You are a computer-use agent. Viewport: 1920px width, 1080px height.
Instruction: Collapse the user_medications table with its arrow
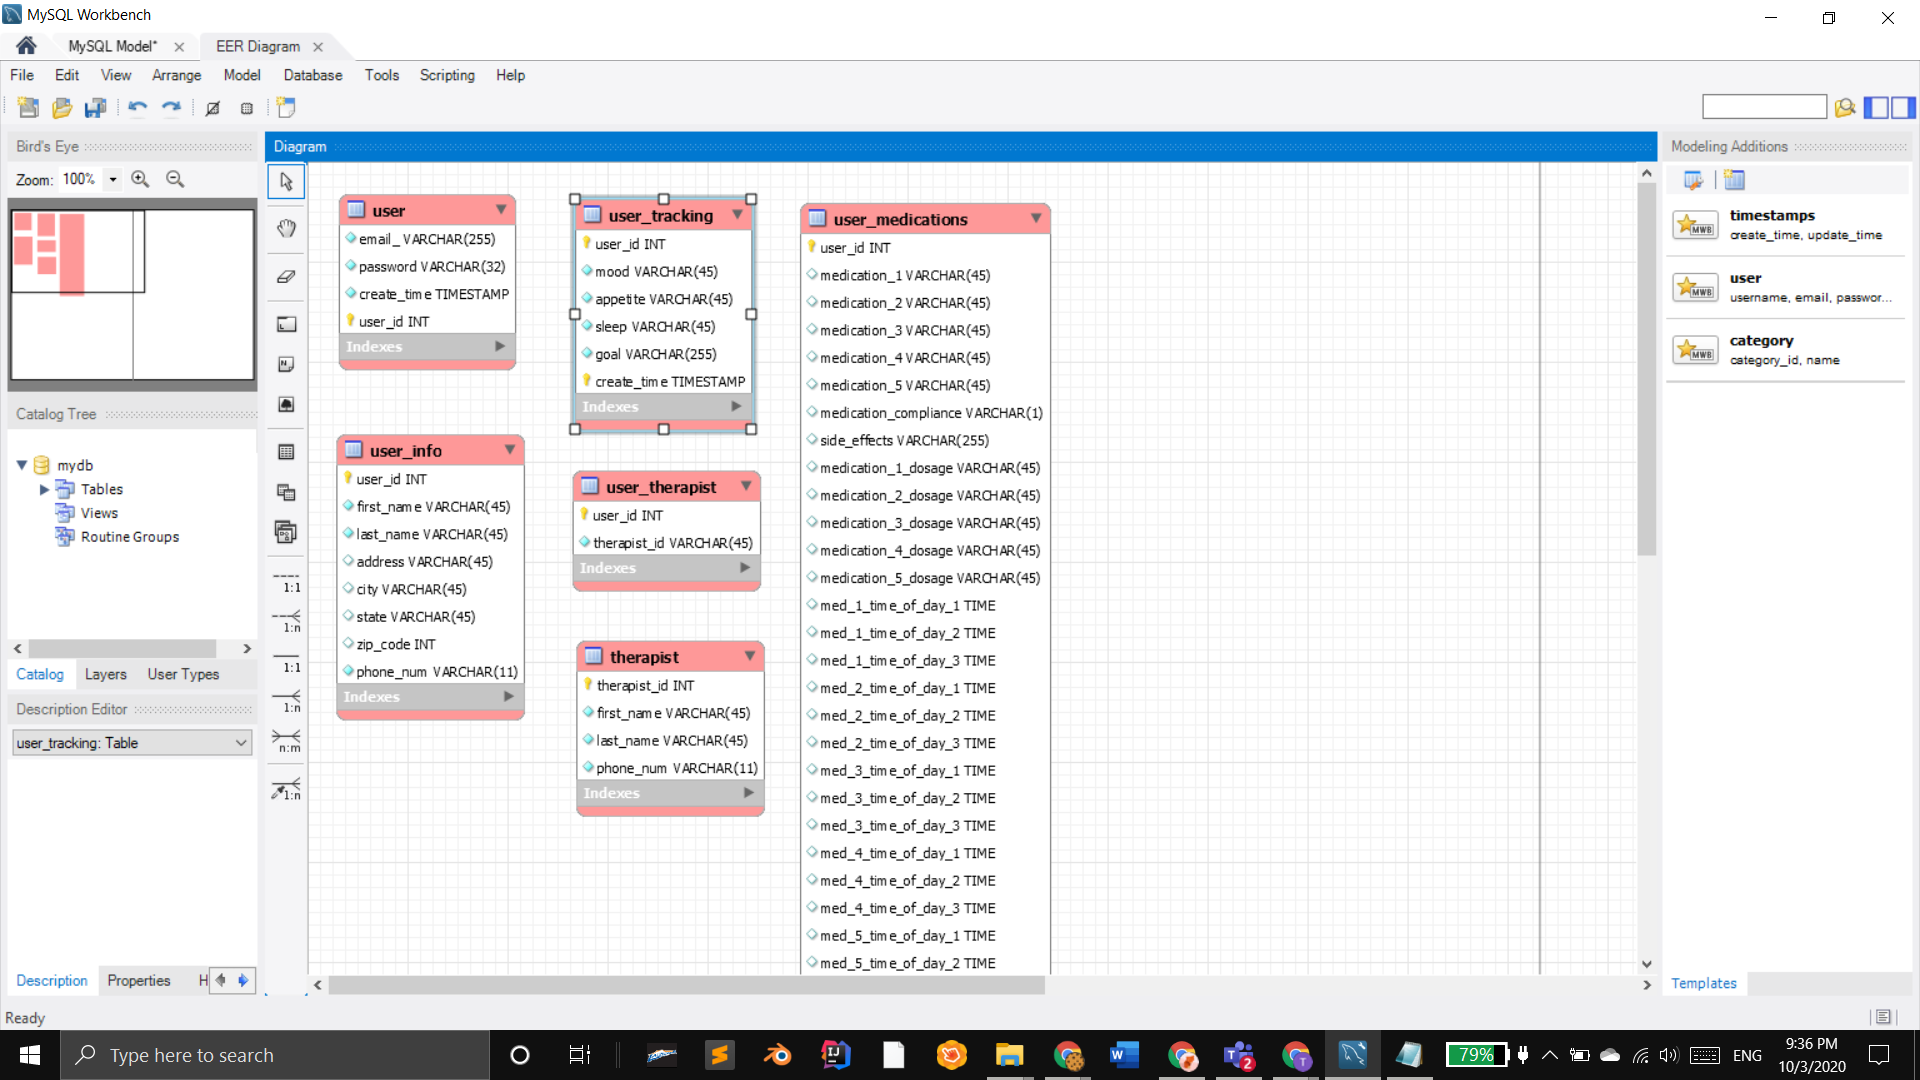[x=1036, y=218]
